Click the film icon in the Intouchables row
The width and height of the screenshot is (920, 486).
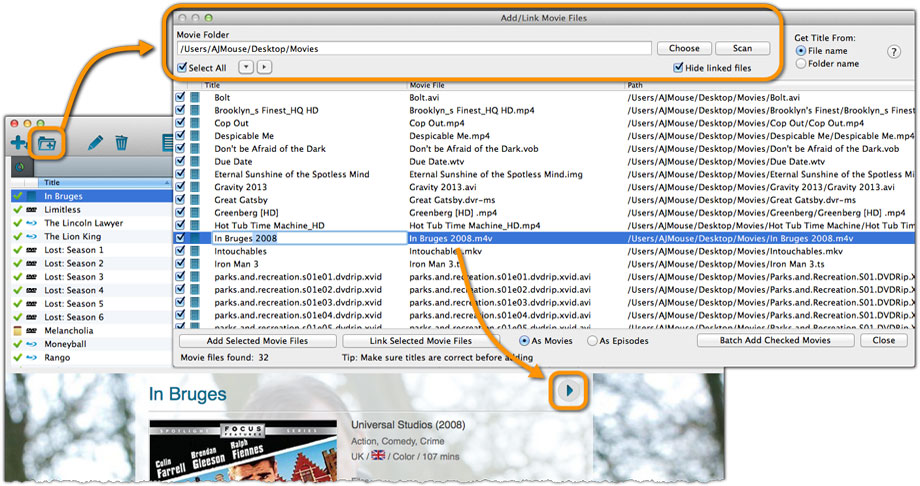tap(195, 251)
